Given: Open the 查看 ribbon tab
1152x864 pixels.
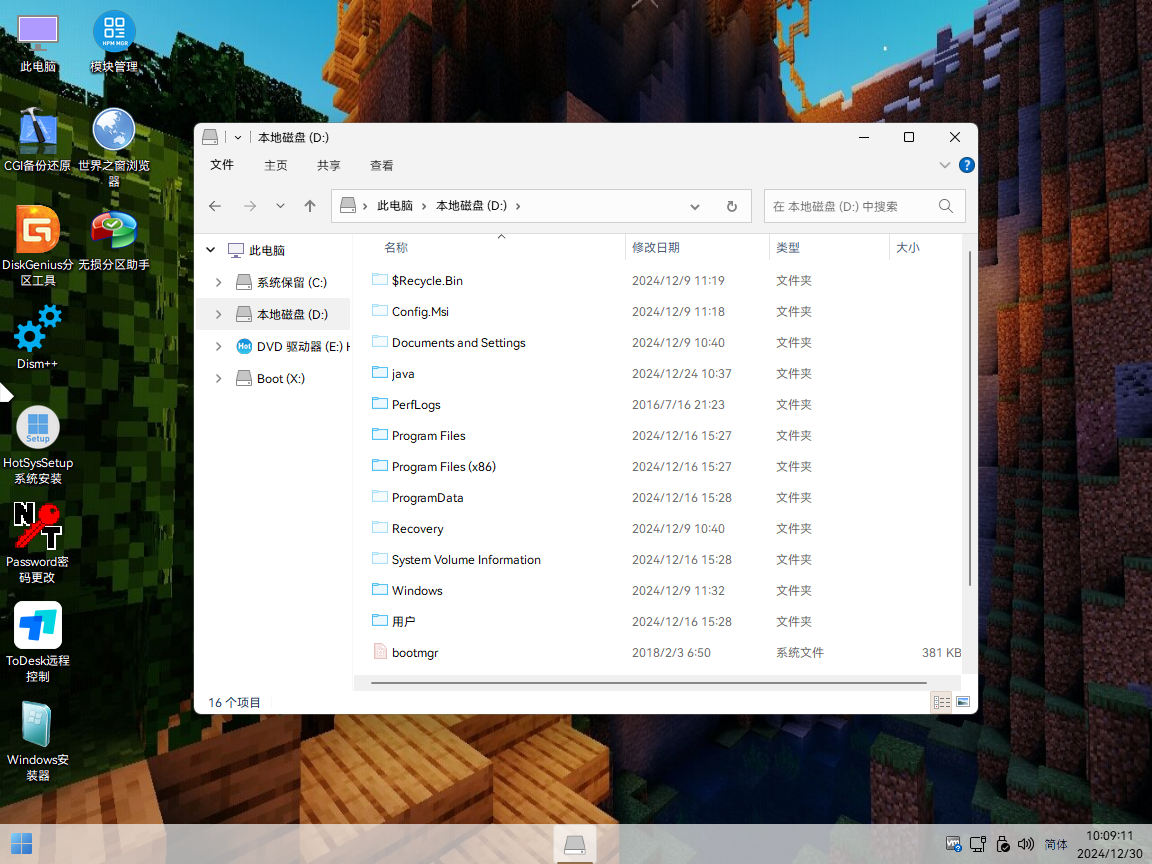Looking at the screenshot, I should pos(381,165).
